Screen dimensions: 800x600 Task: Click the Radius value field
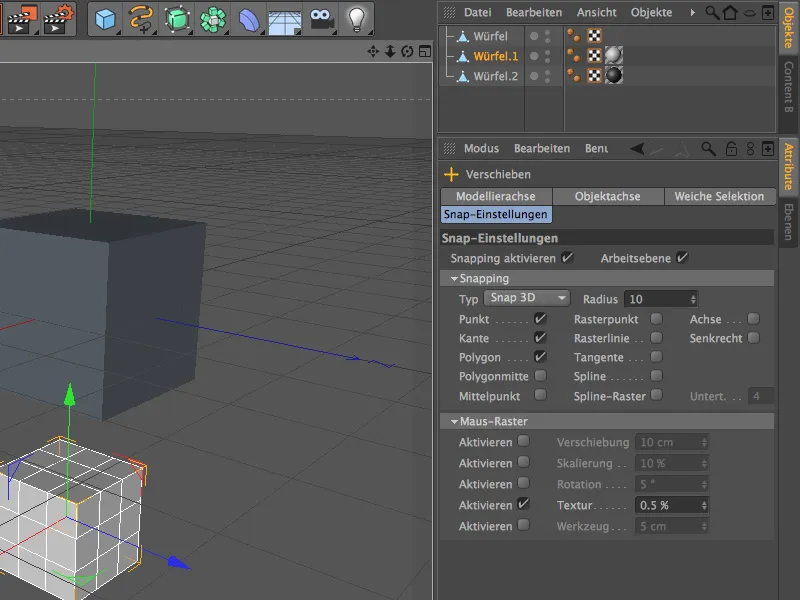(655, 299)
